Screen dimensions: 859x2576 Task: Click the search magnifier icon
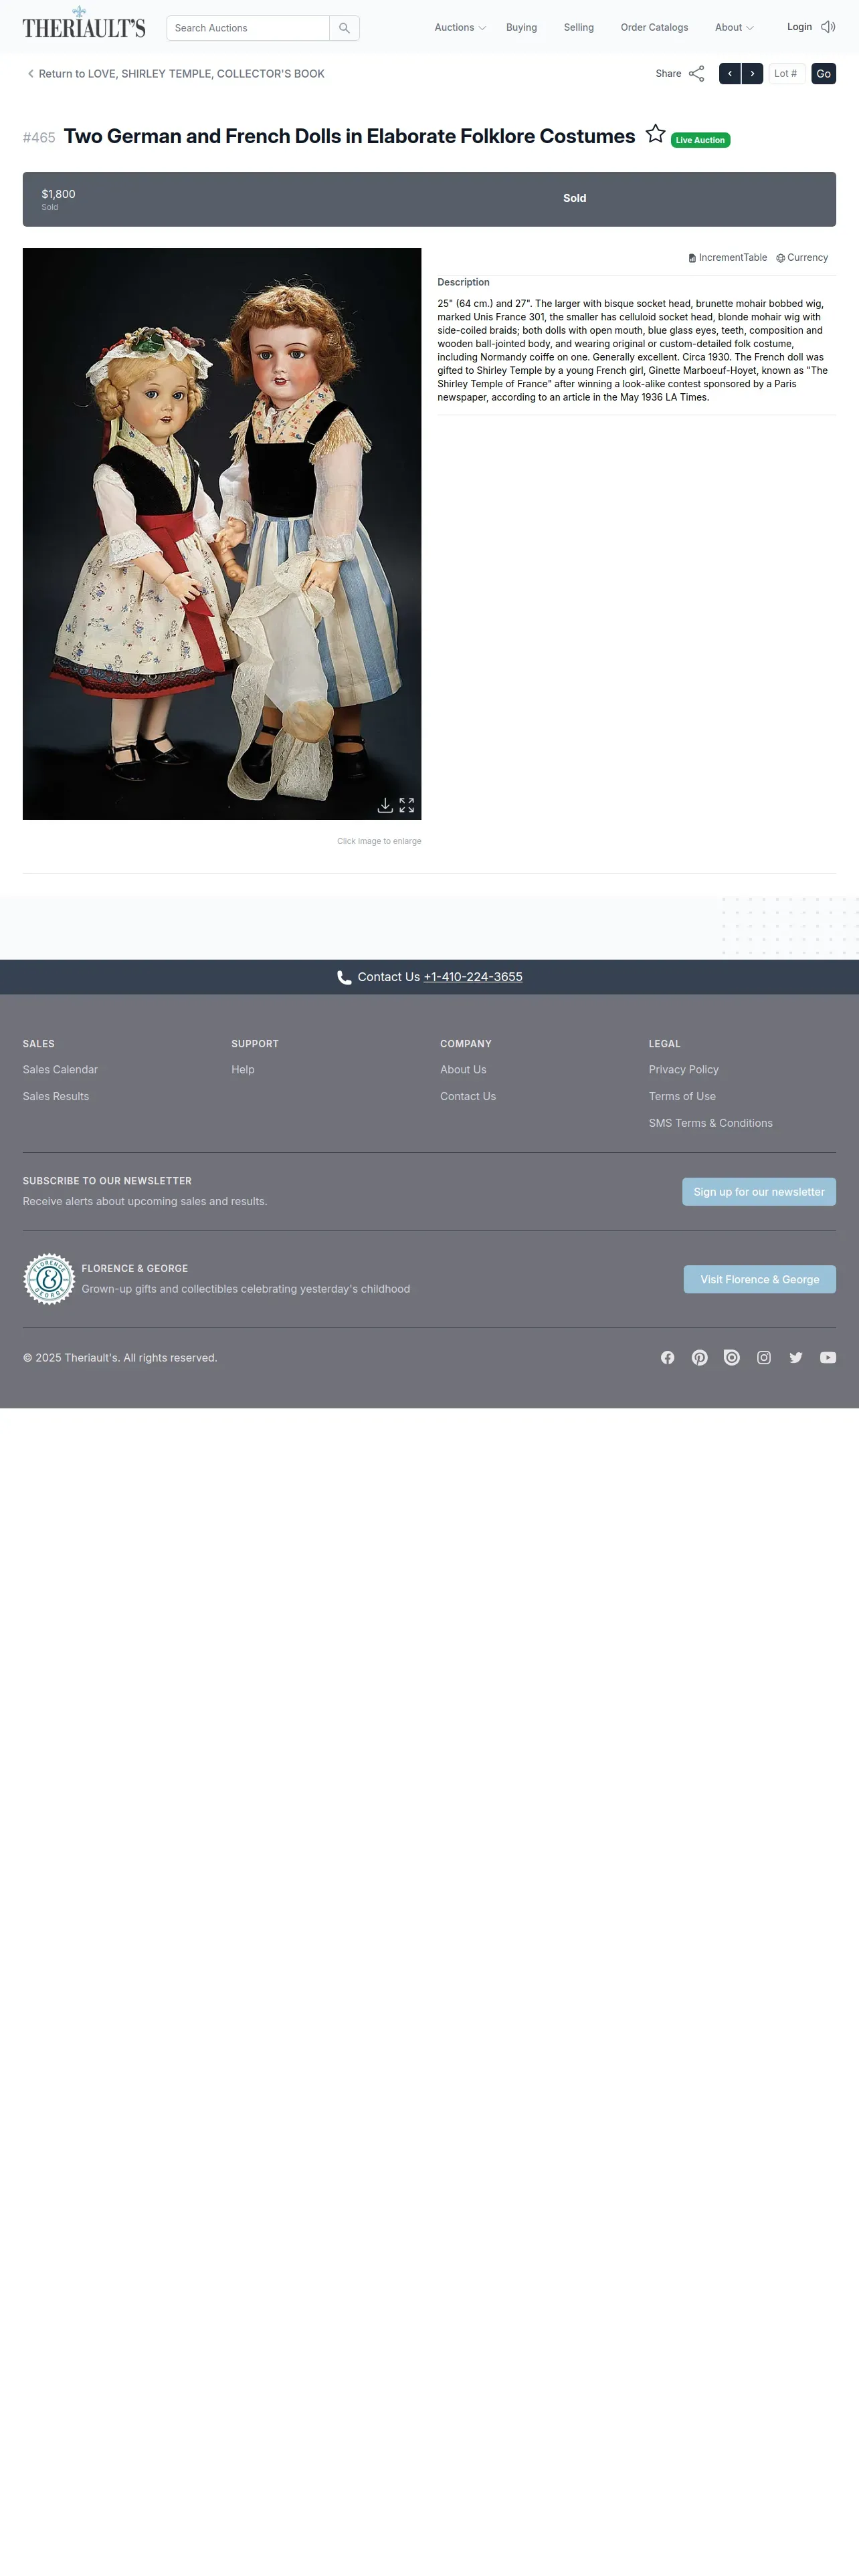[x=344, y=28]
